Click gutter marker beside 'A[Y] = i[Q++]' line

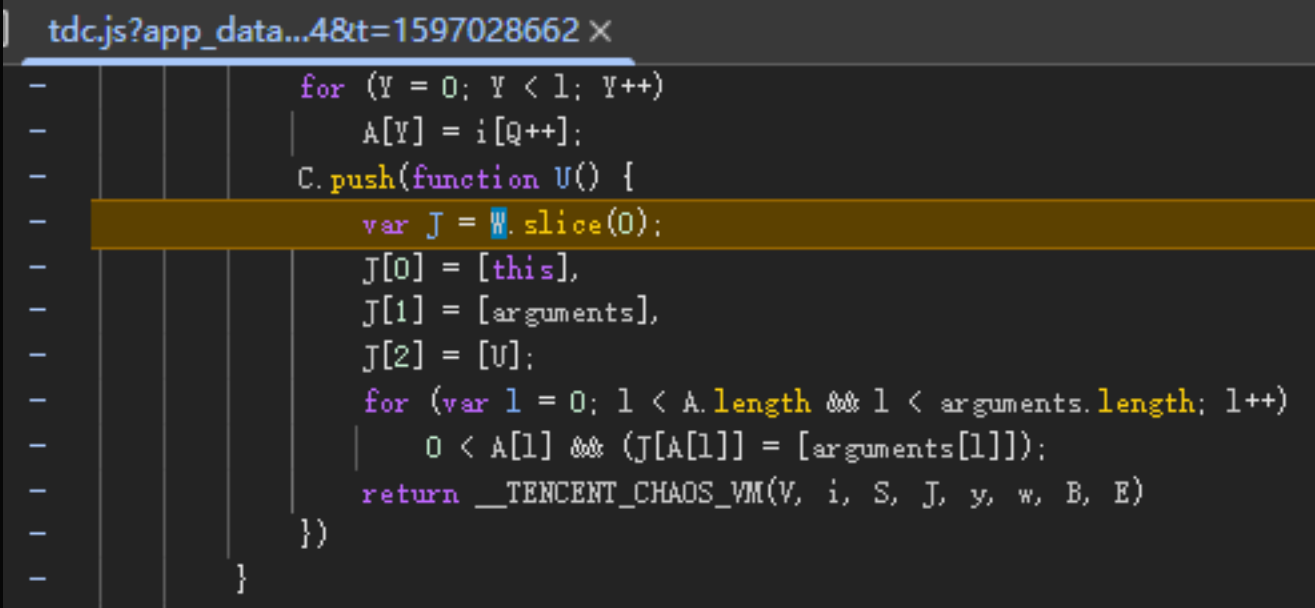tap(38, 132)
